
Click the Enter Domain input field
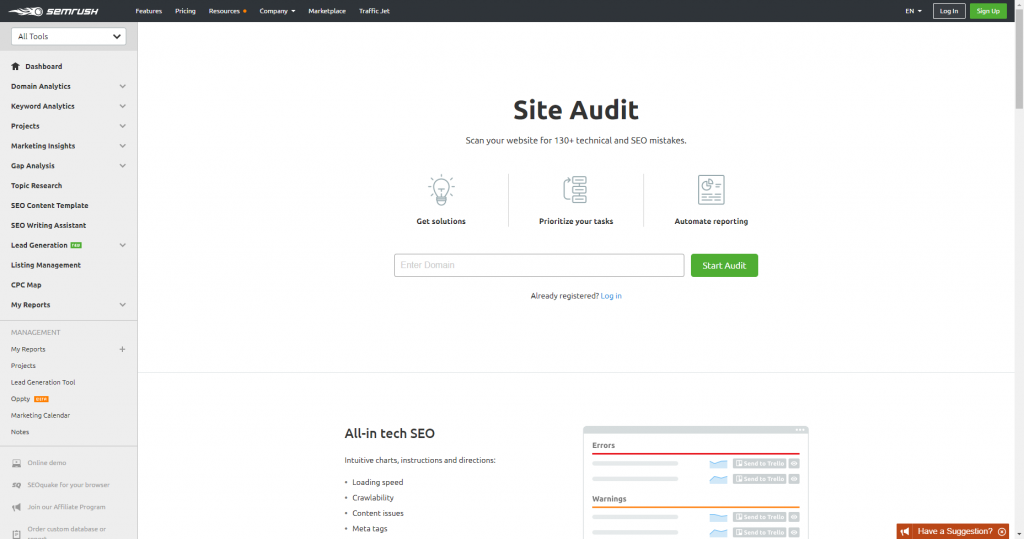pos(539,265)
